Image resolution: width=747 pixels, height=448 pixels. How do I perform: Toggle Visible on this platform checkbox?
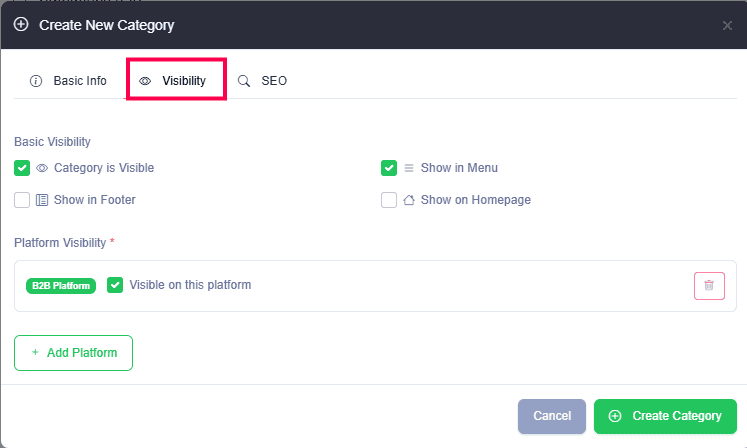click(115, 285)
